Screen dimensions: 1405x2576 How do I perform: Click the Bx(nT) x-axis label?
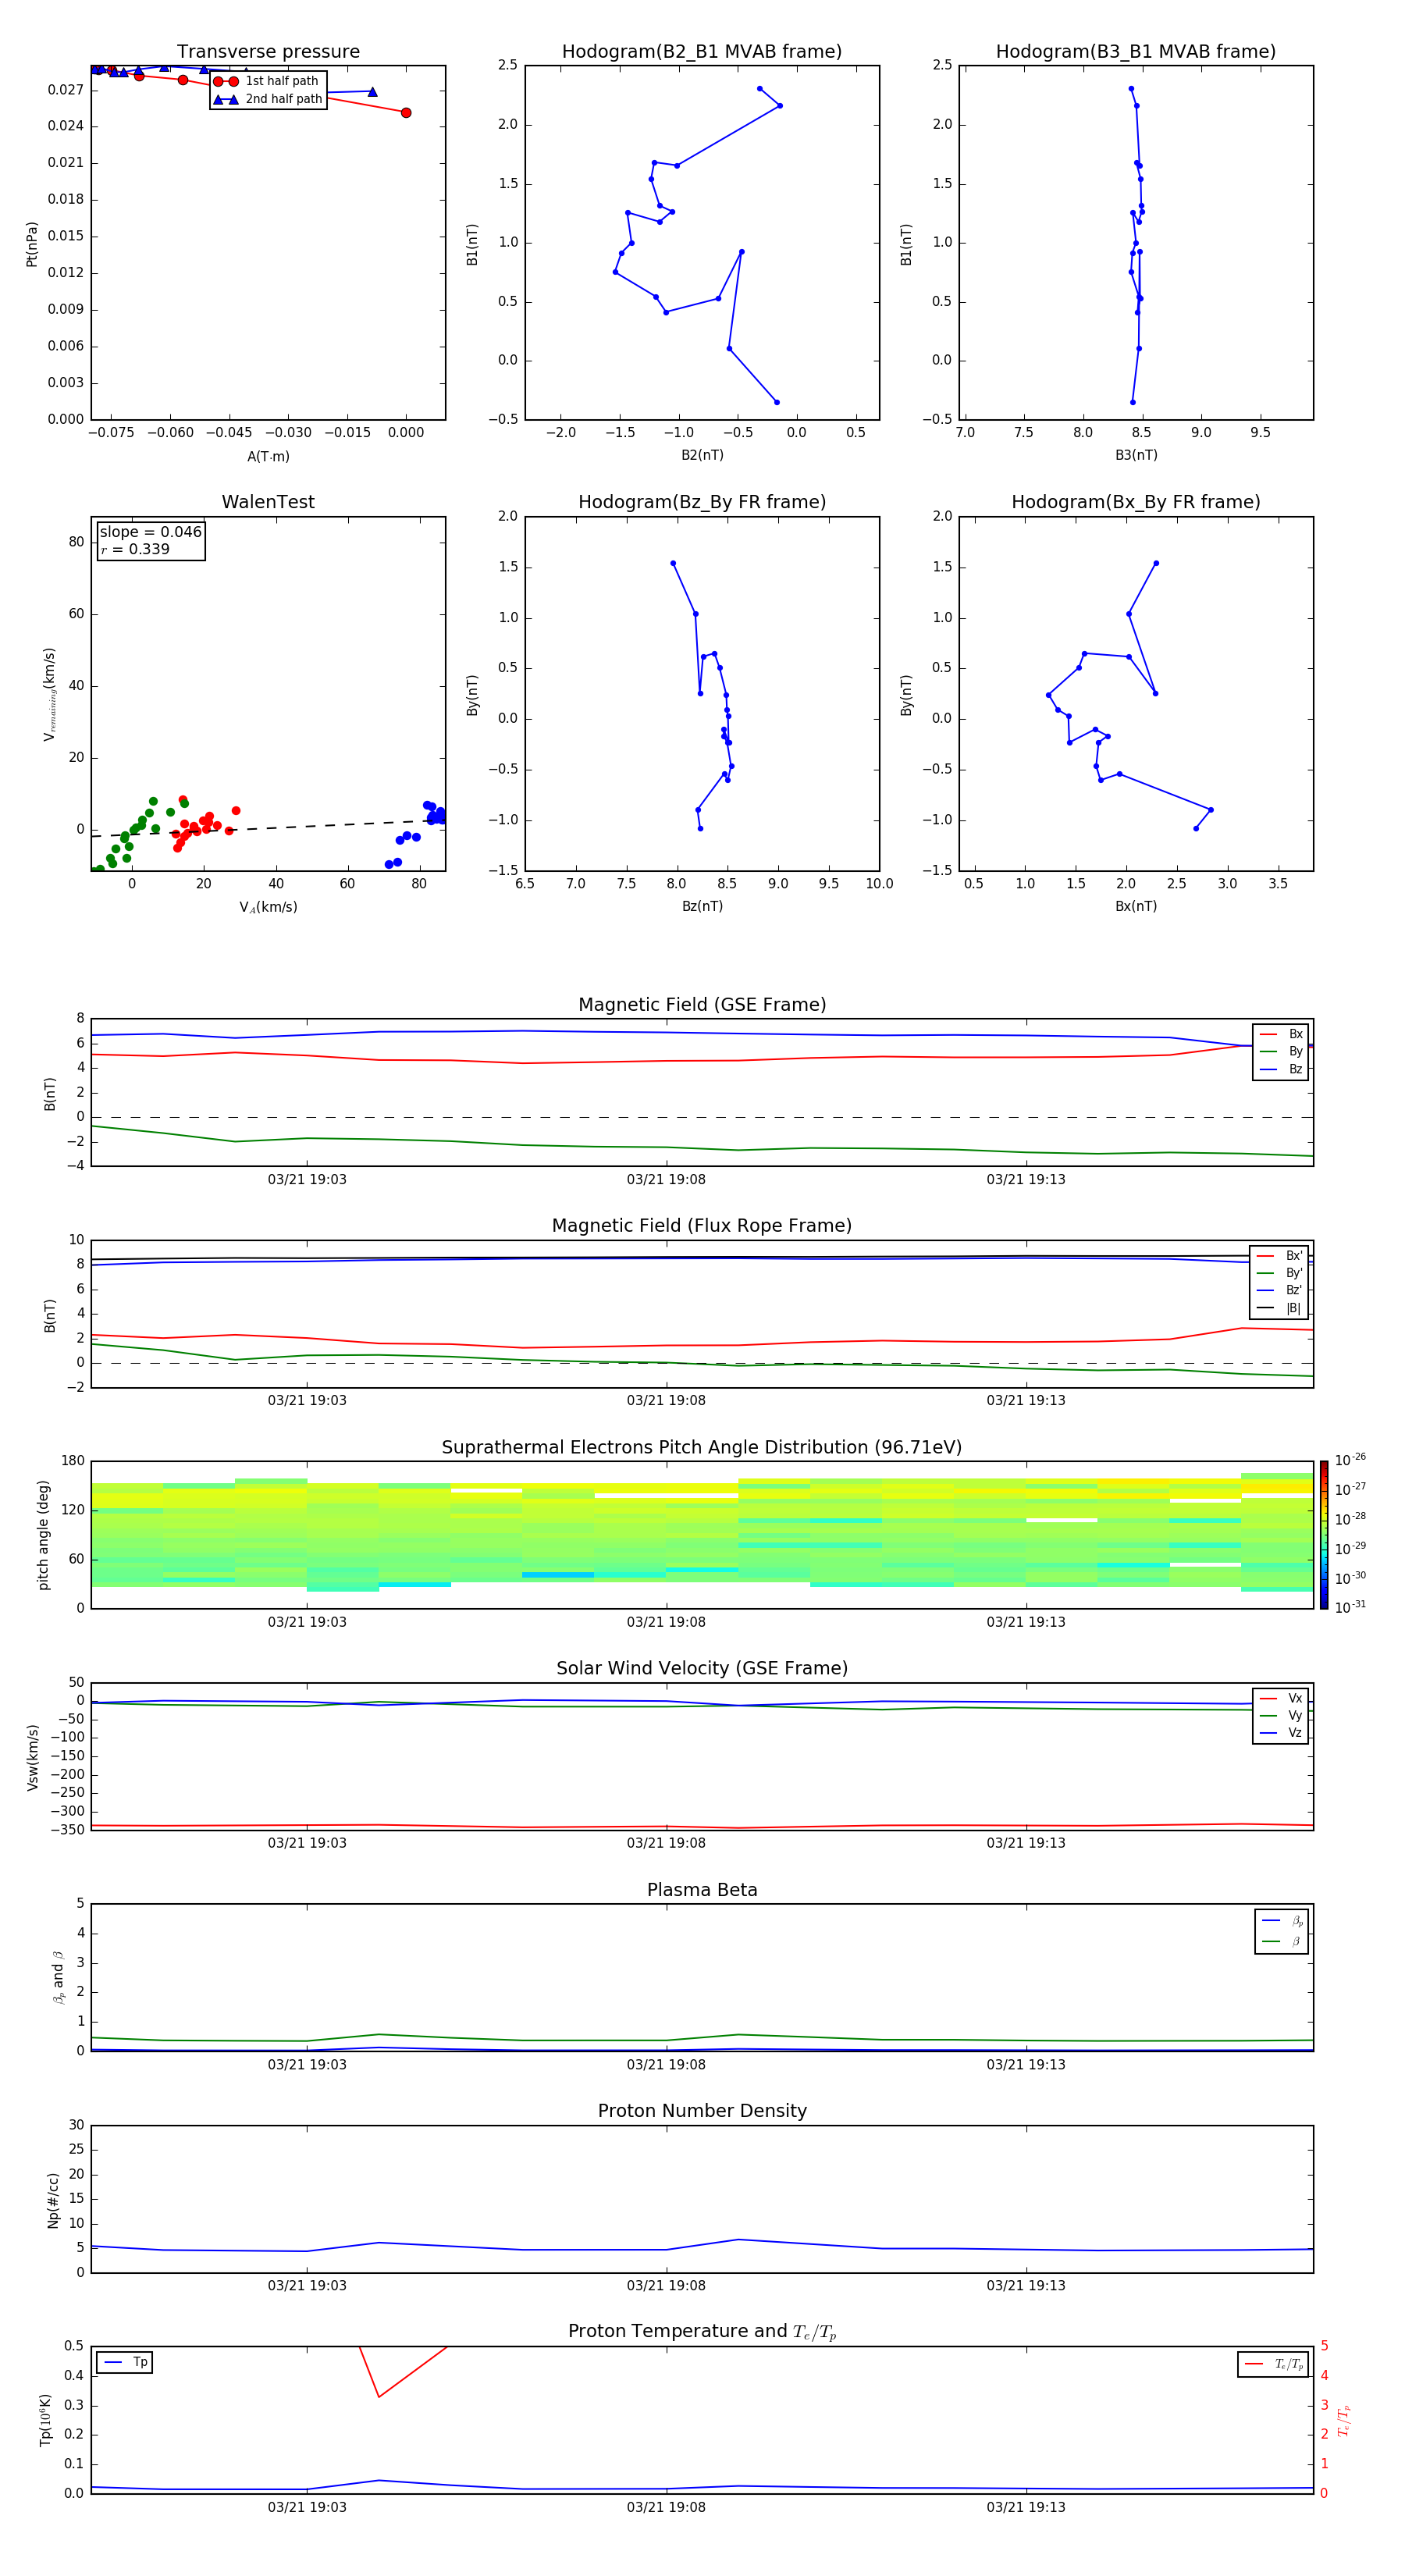pos(1136,906)
